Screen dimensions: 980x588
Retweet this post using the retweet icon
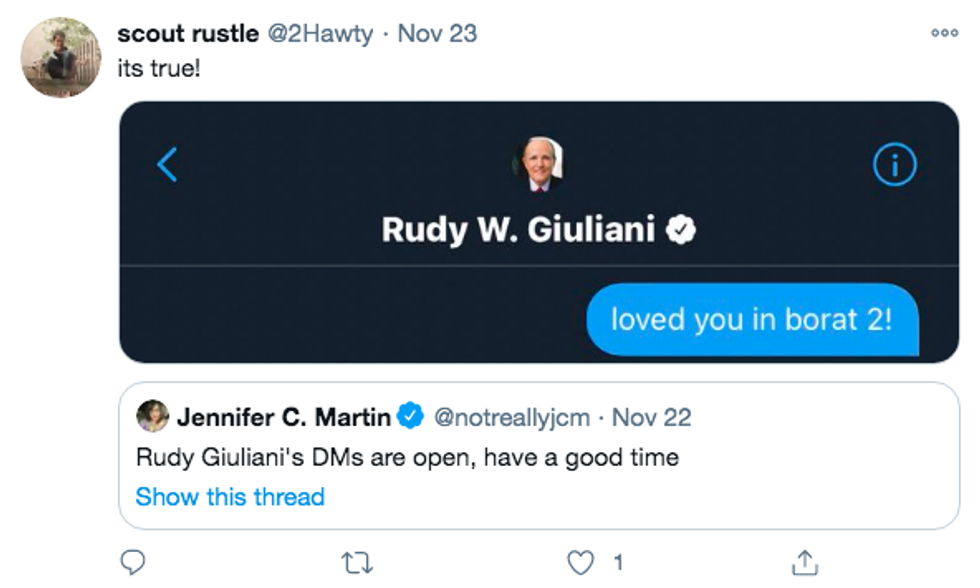click(x=357, y=562)
